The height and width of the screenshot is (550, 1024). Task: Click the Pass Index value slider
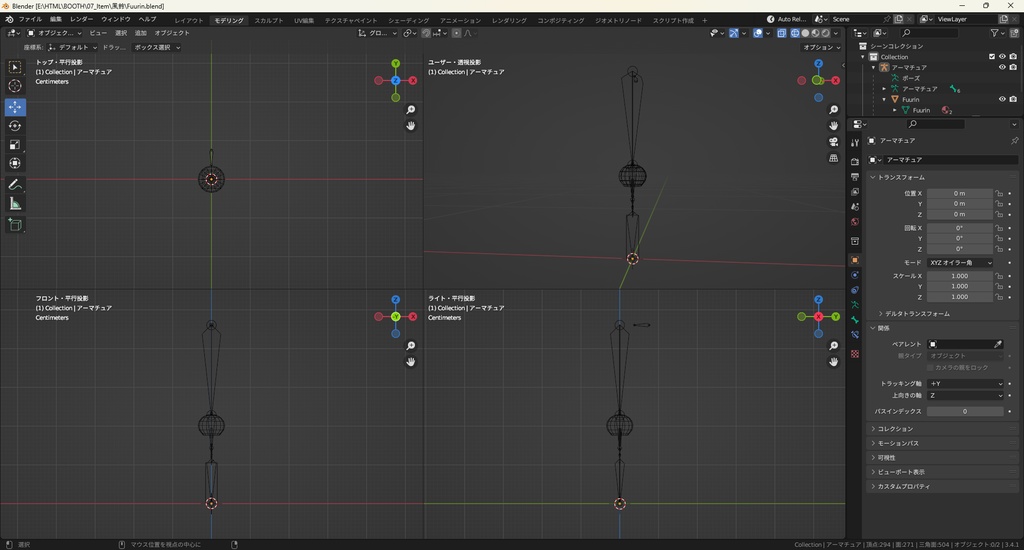click(x=965, y=411)
